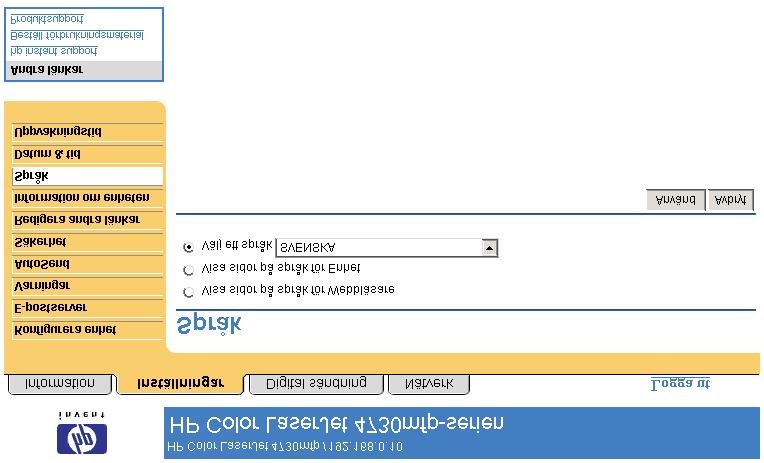The image size is (764, 463).
Task: Click the blue 'Språk' page heading
Action: click(x=209, y=325)
